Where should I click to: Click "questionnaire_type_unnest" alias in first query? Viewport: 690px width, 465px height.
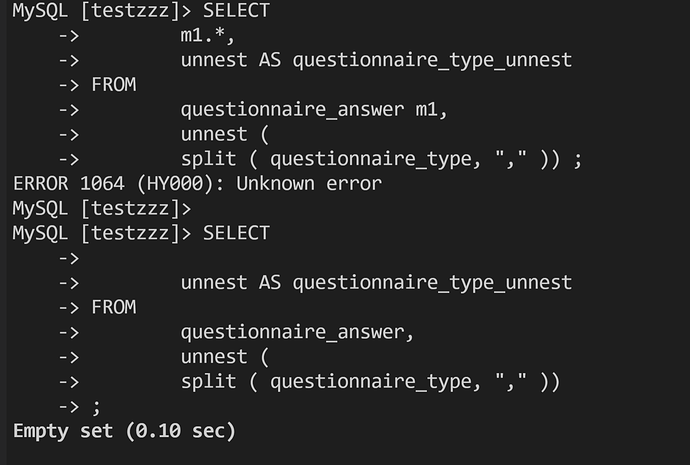click(x=432, y=60)
